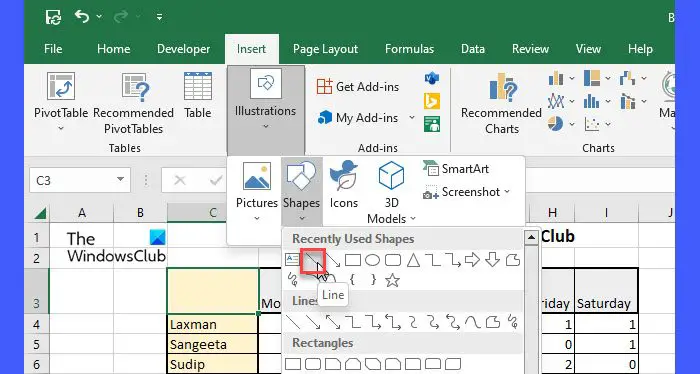Select column header H

[x=552, y=213]
